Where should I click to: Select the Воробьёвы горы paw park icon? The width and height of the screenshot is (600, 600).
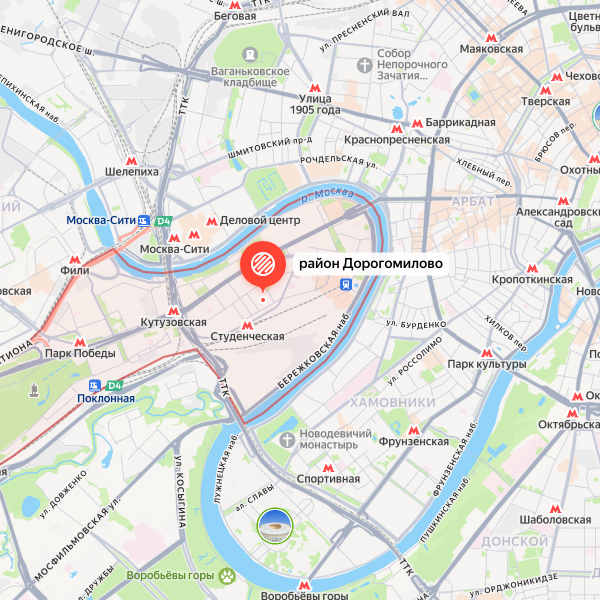[227, 576]
